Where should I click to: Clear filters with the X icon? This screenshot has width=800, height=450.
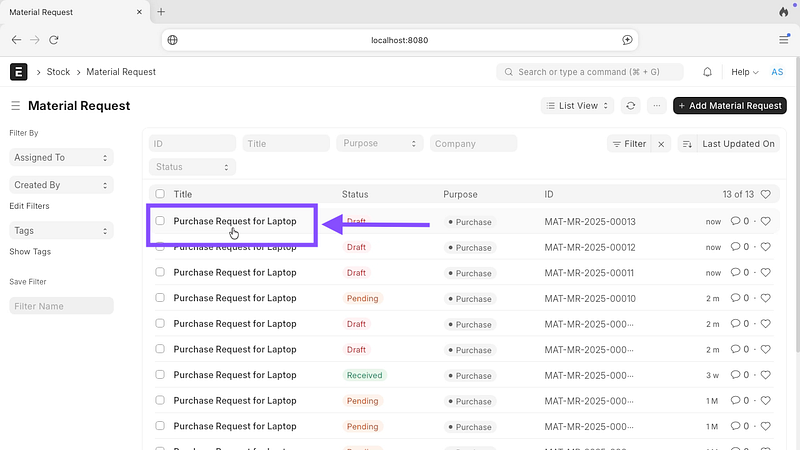click(661, 144)
